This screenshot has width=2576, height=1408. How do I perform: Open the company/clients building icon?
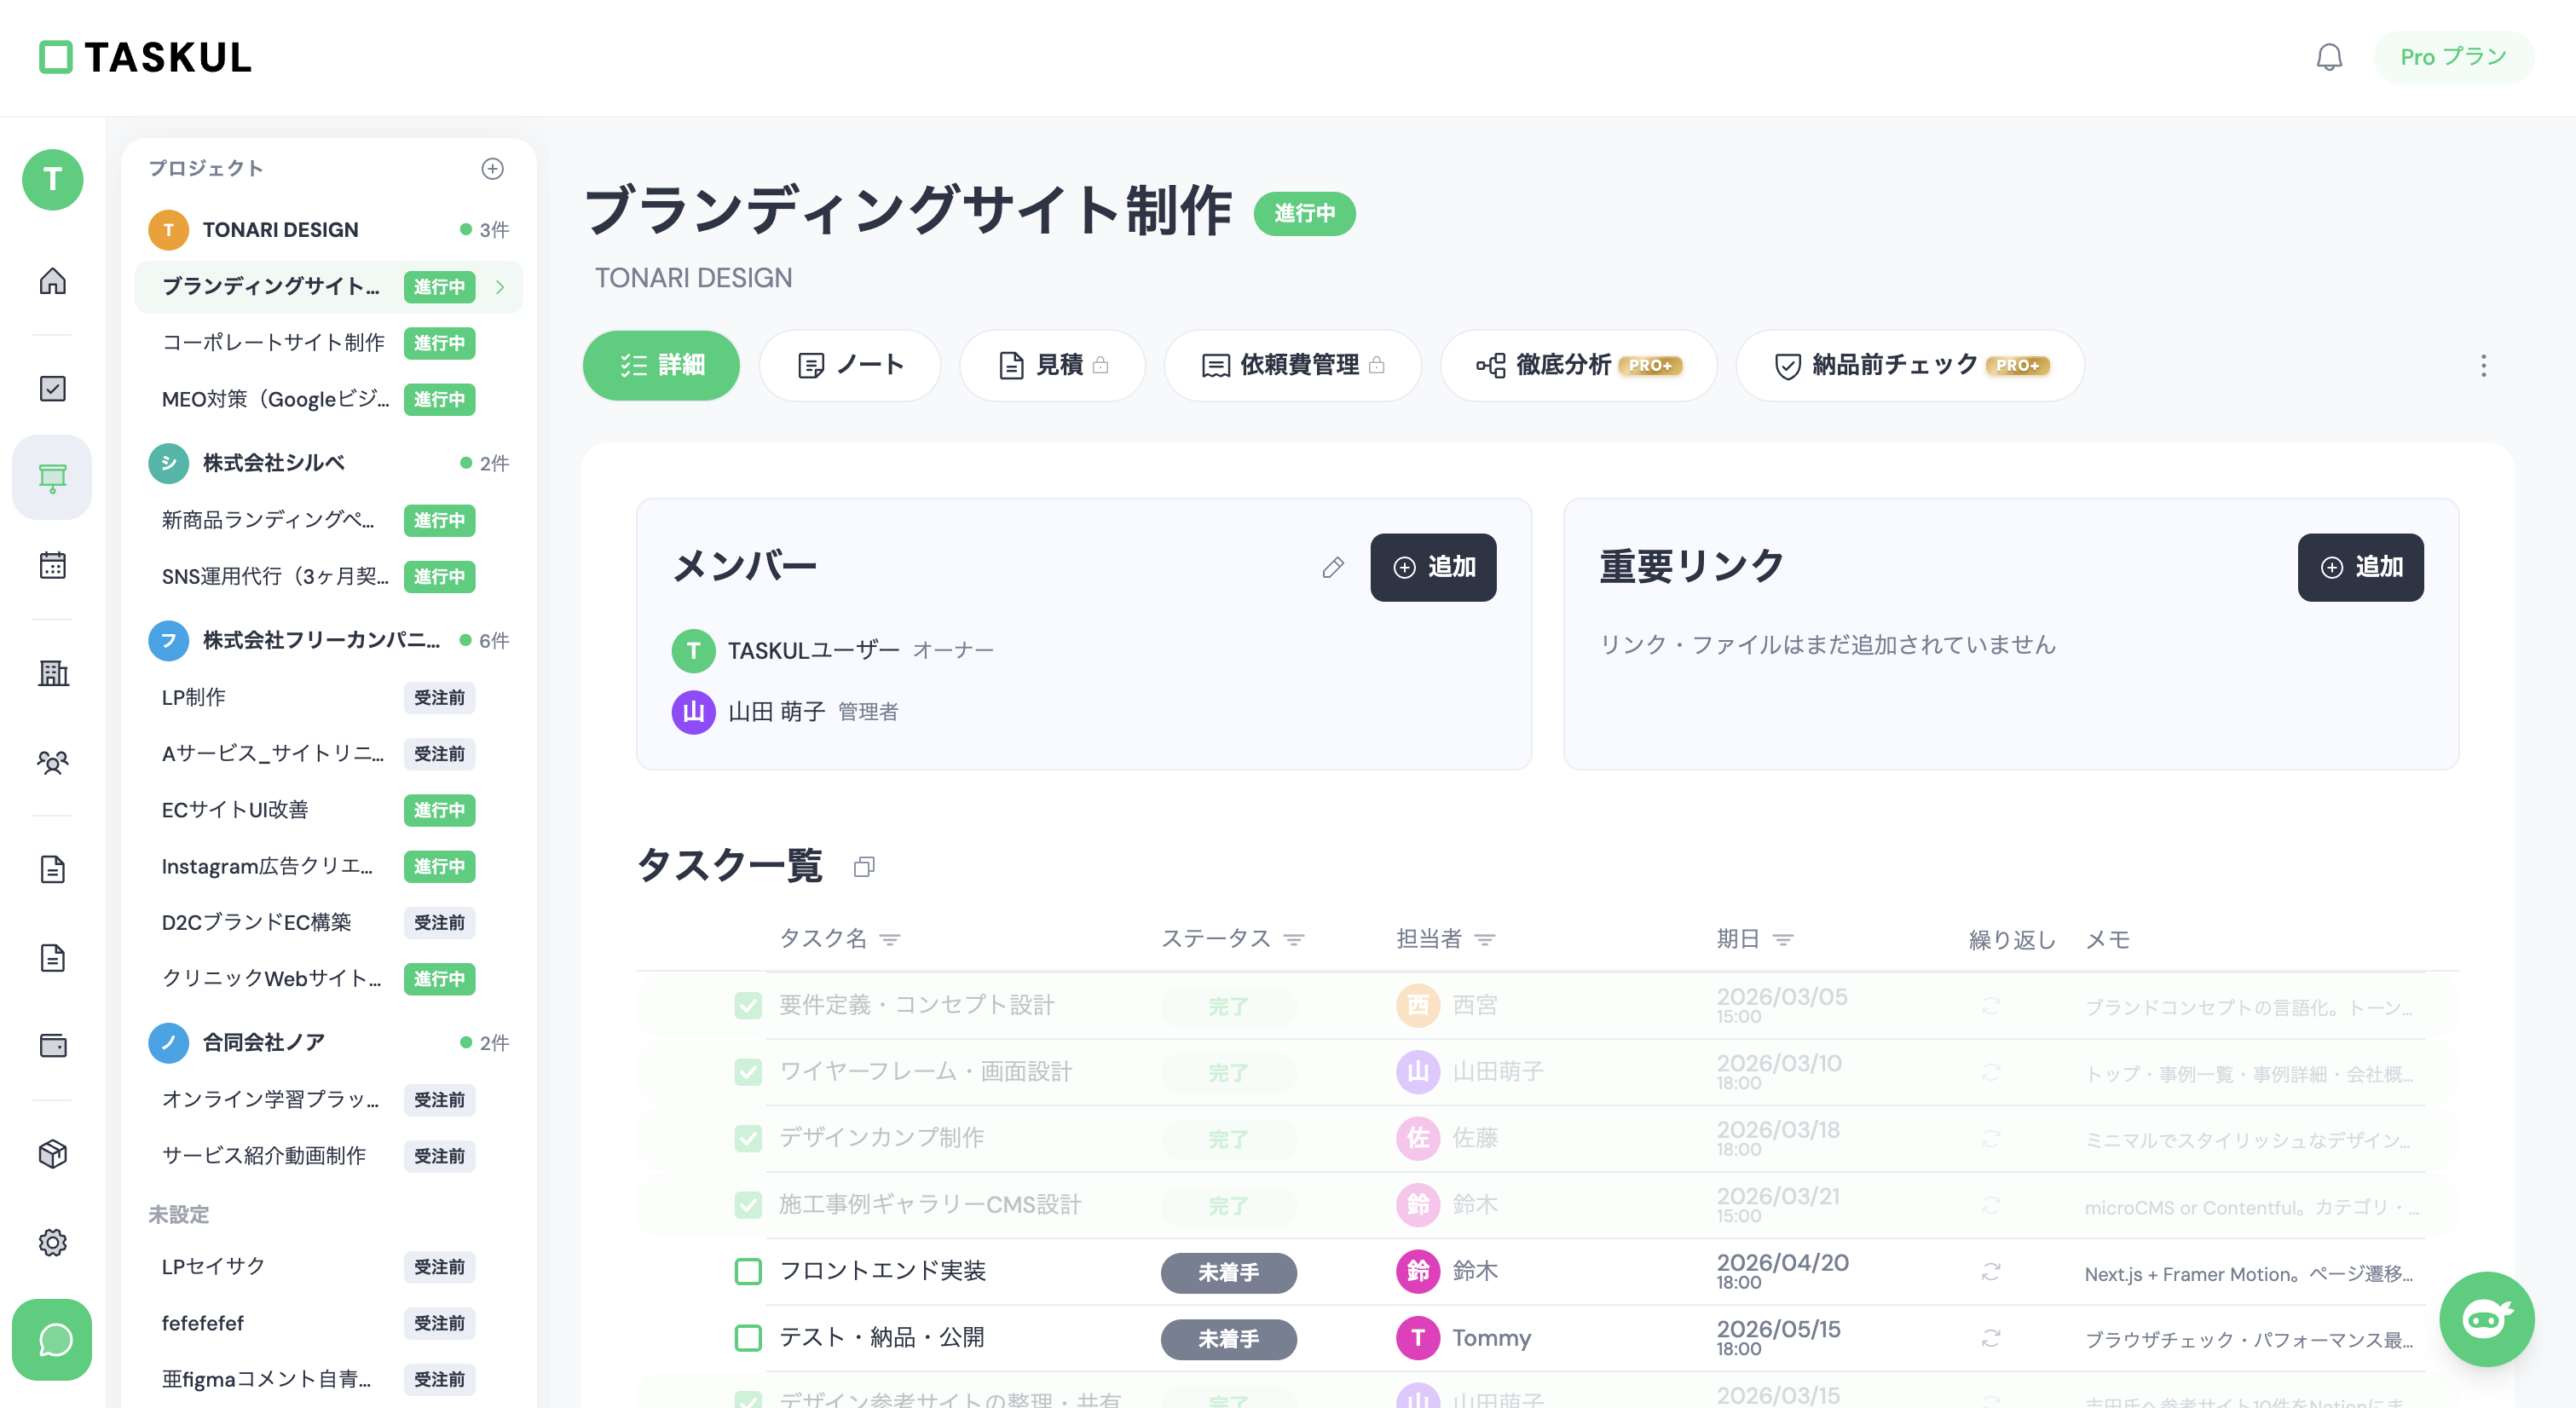click(52, 673)
